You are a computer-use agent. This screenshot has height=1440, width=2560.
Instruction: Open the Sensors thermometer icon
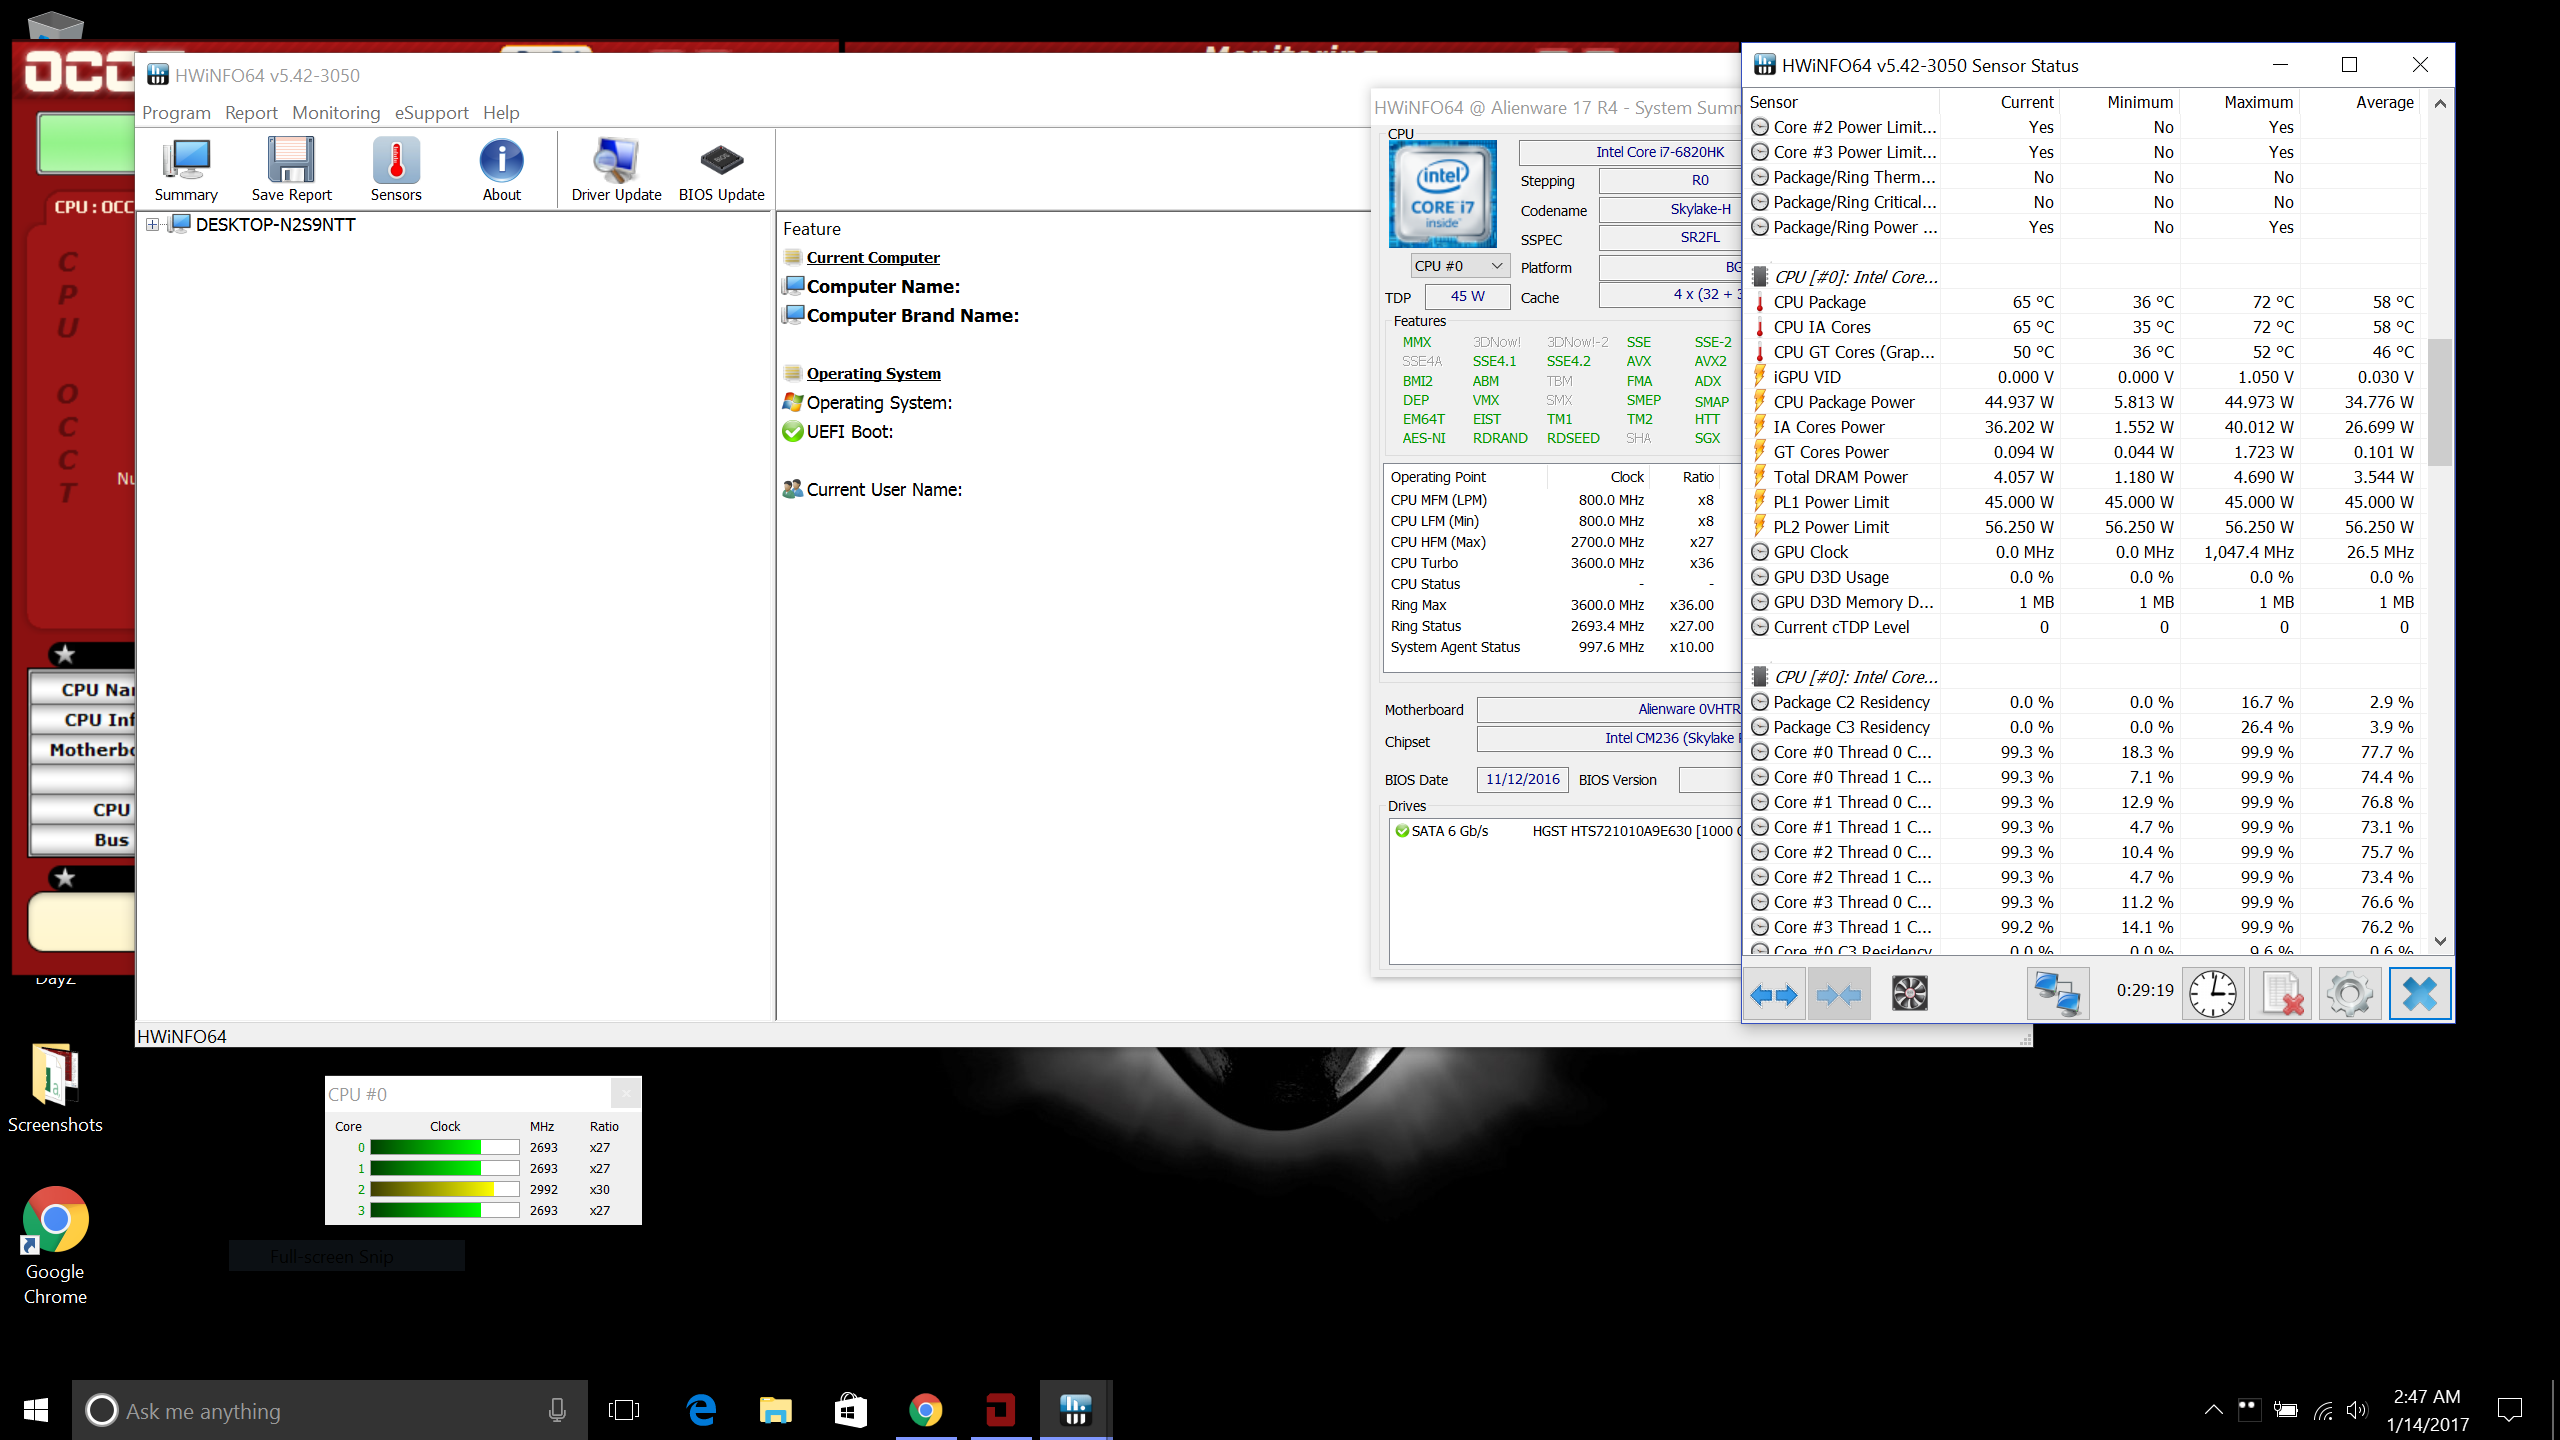pyautogui.click(x=396, y=169)
